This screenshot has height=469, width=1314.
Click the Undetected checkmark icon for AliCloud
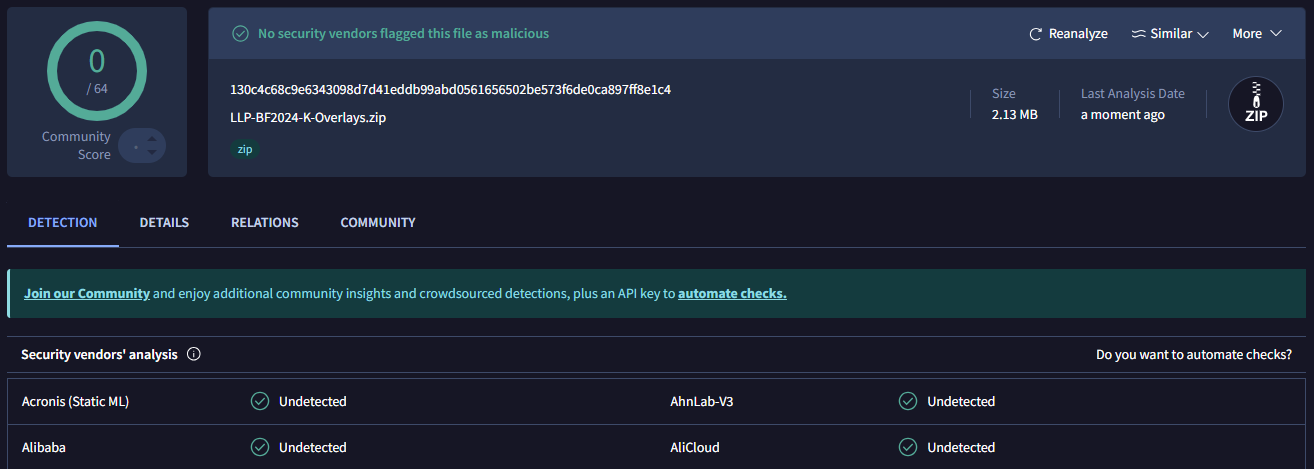[908, 447]
